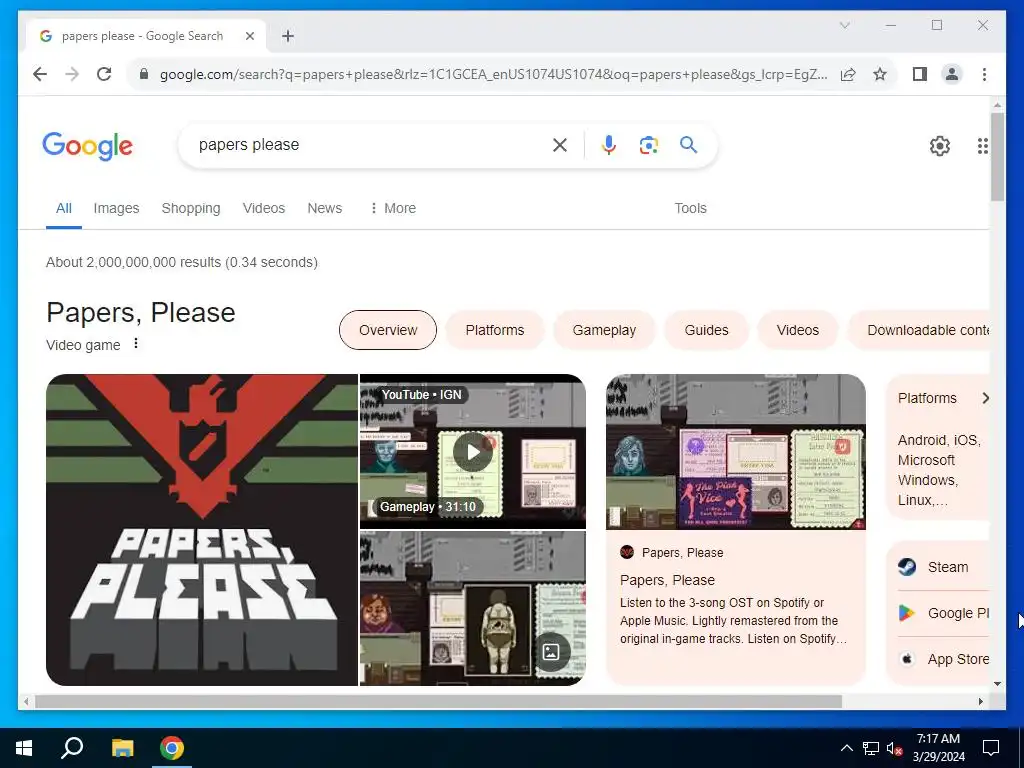Open Google Play store link
The height and width of the screenshot is (768, 1024).
(x=943, y=613)
